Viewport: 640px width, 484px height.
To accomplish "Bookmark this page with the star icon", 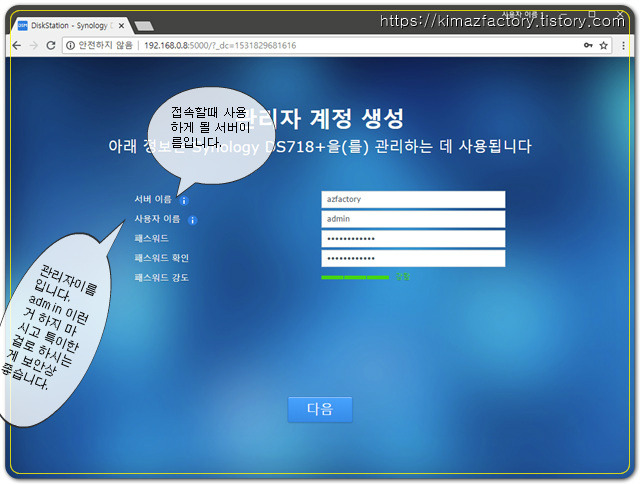I will point(604,45).
